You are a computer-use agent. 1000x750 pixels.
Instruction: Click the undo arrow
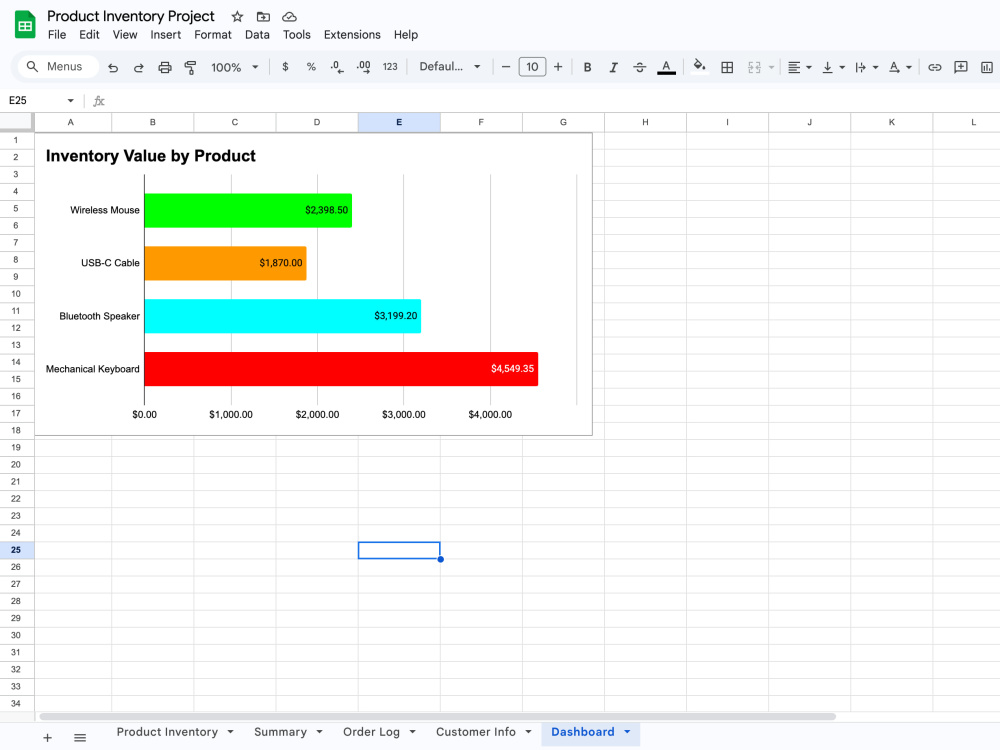point(113,67)
